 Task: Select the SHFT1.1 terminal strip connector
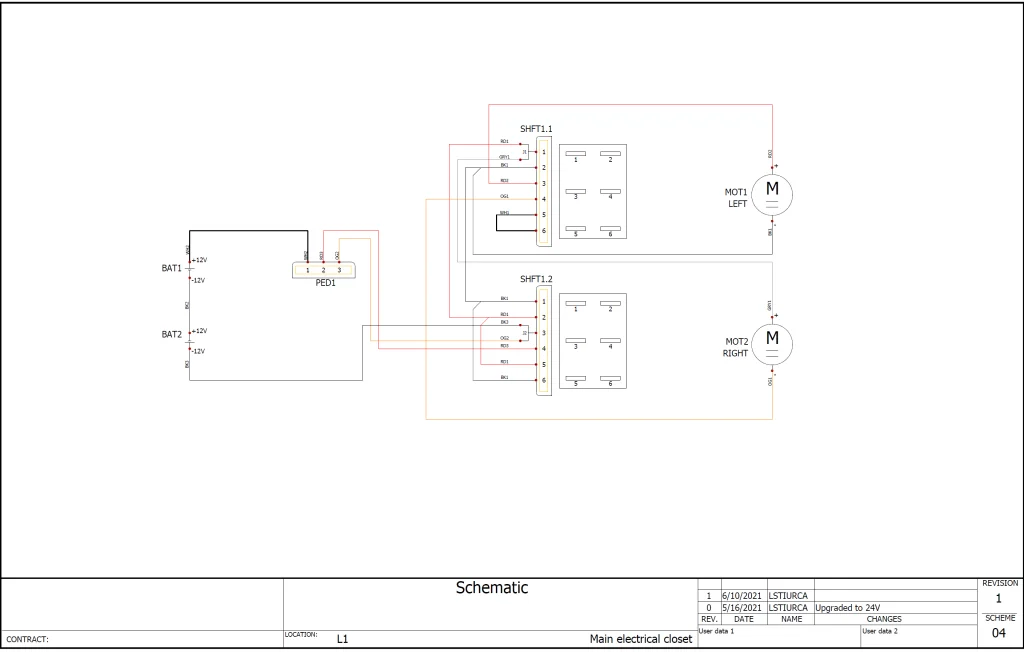544,191
